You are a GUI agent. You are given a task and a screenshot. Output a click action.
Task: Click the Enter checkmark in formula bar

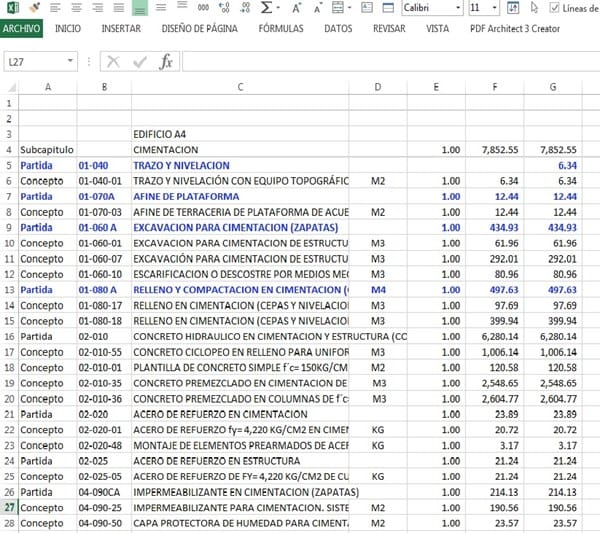tap(140, 62)
